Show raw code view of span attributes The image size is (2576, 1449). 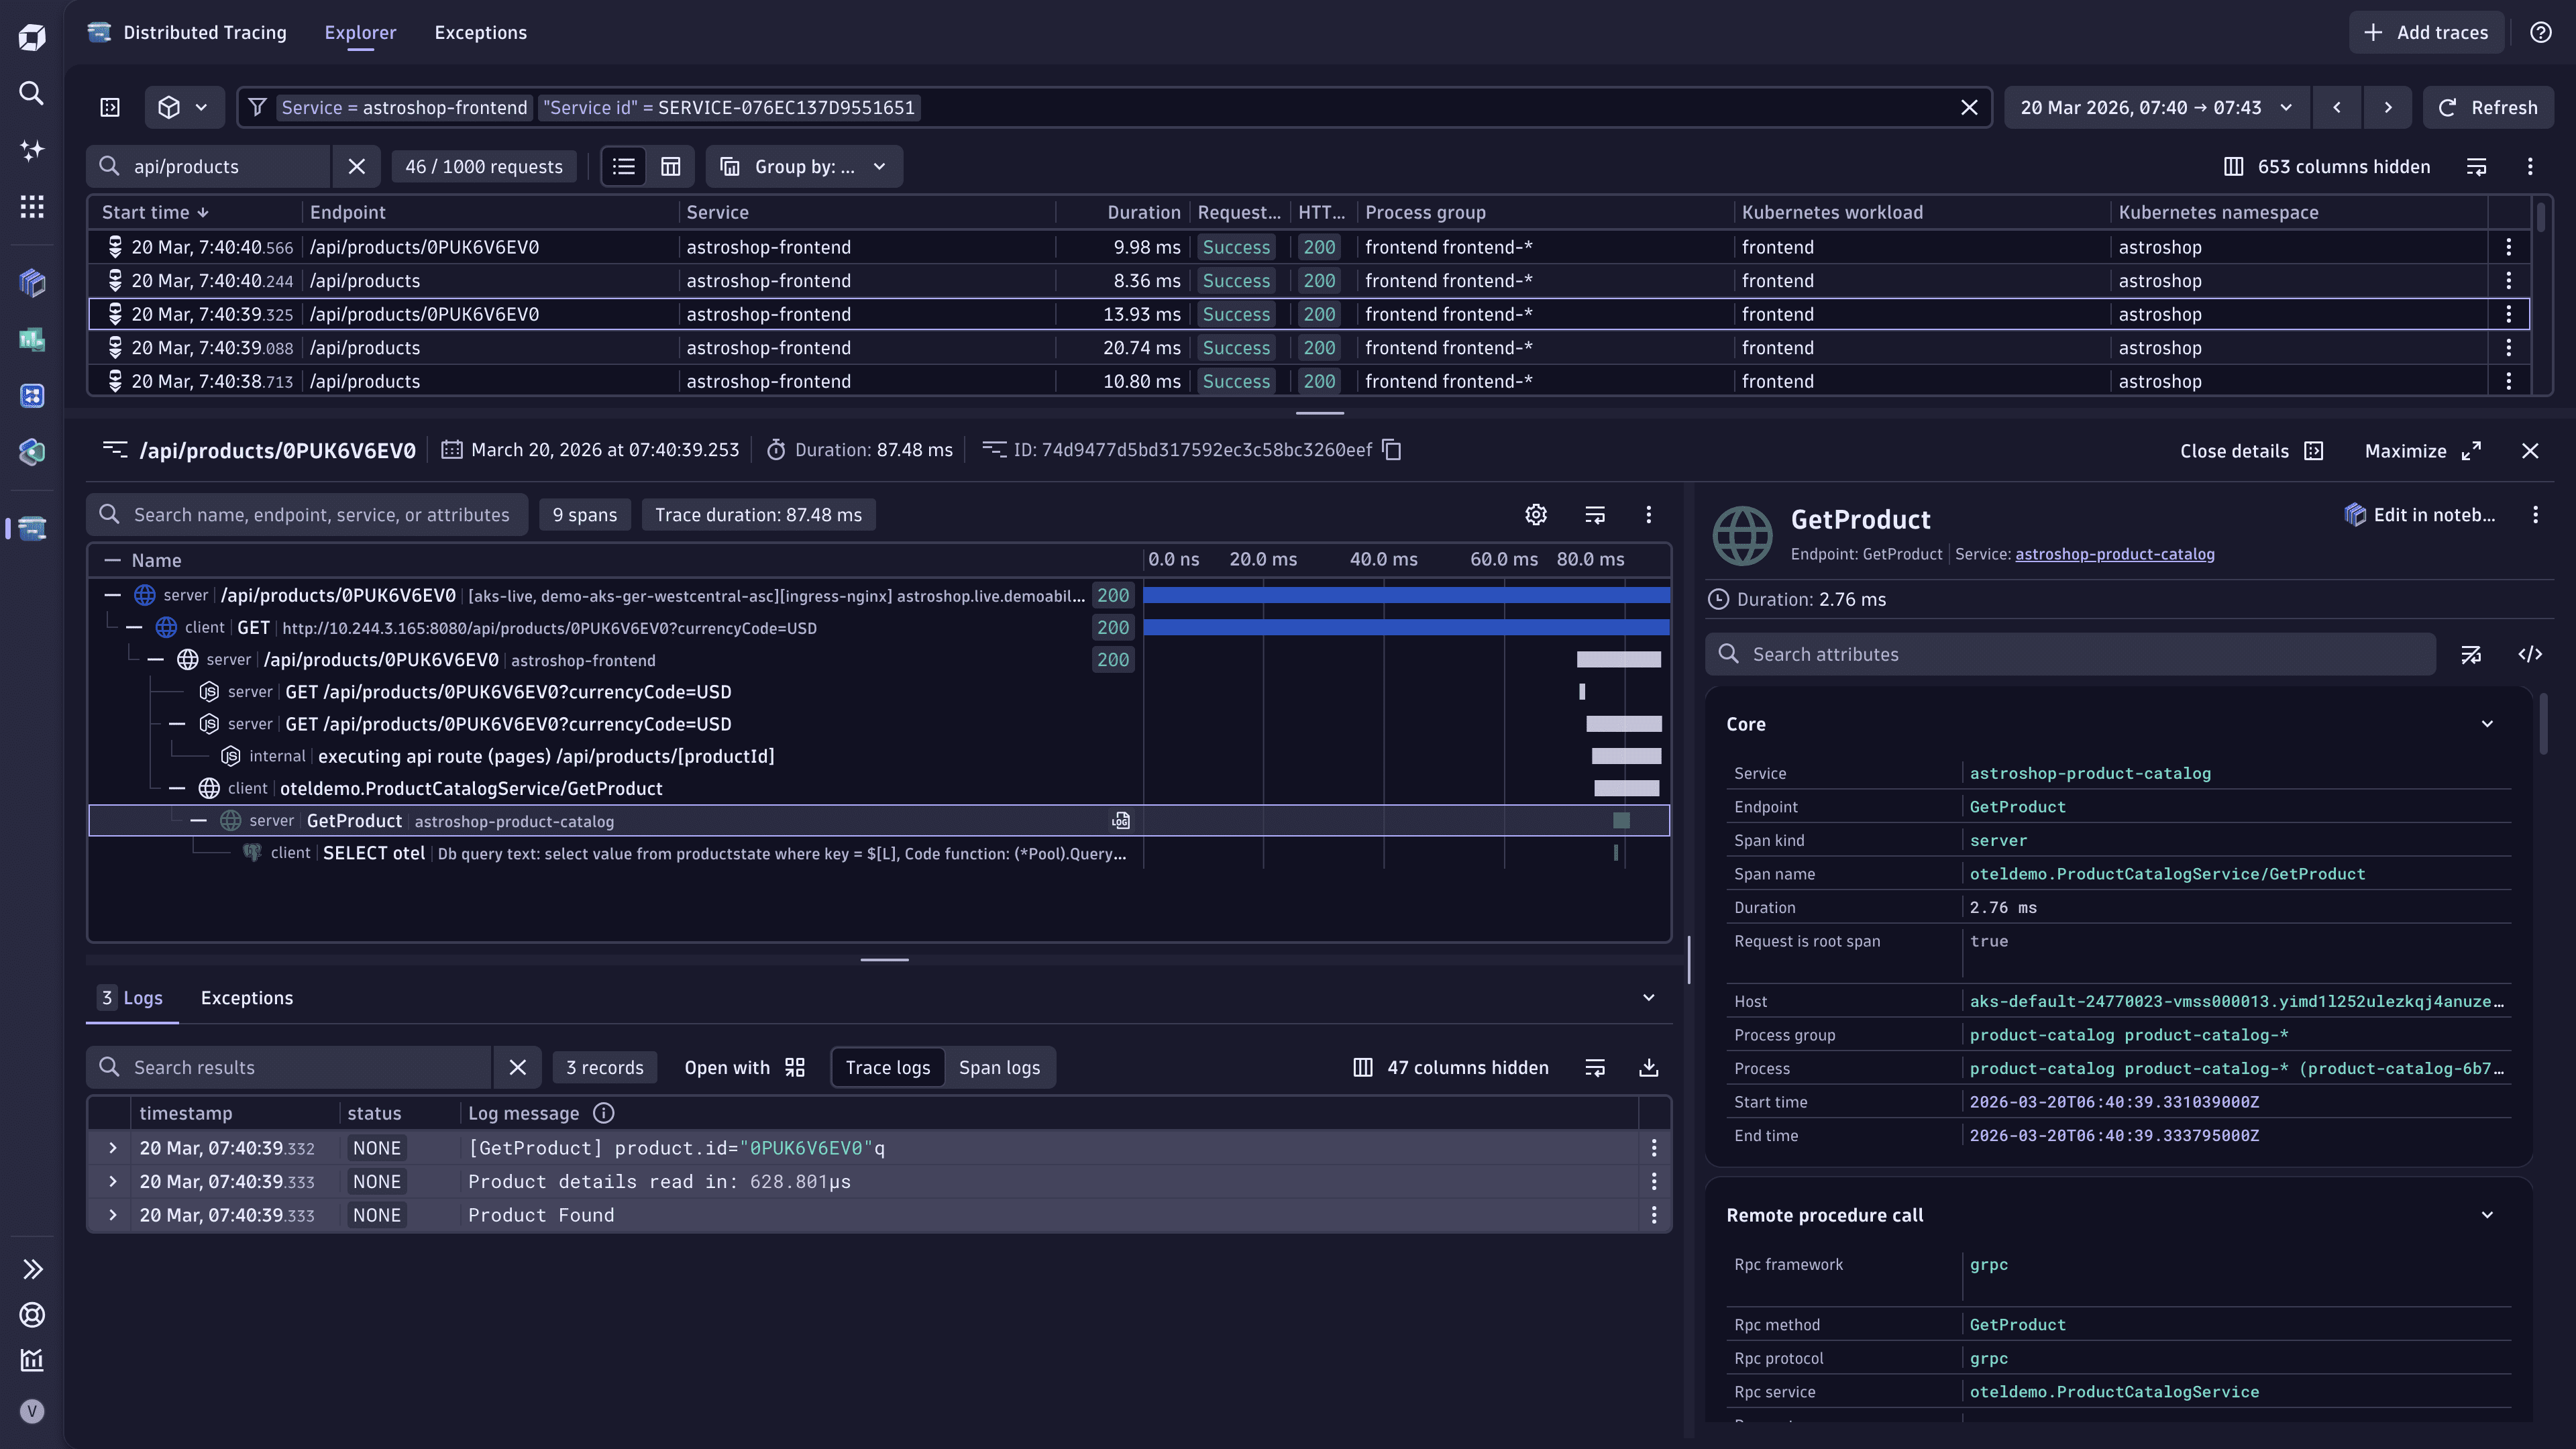coord(2530,655)
